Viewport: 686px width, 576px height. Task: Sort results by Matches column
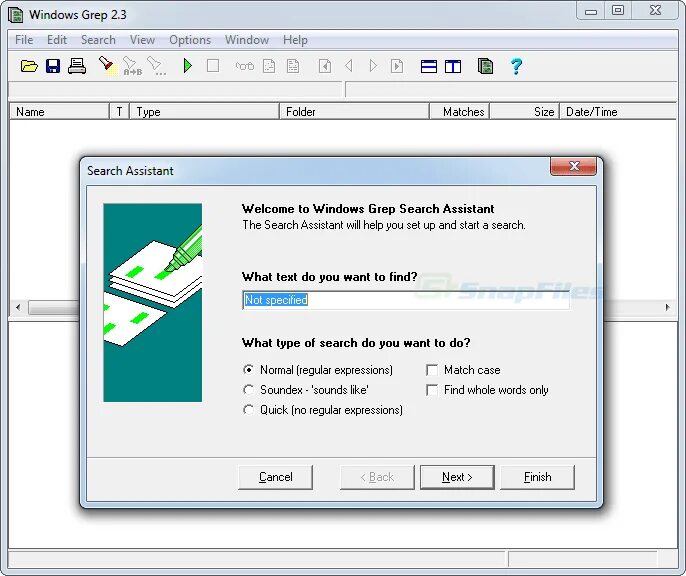click(459, 112)
